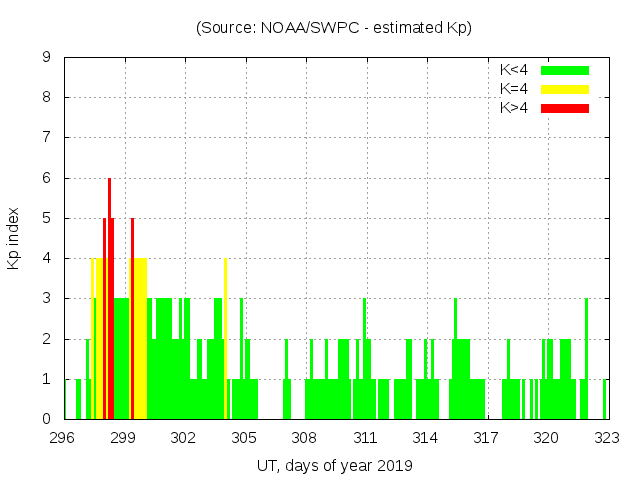Click the y-axis tick label 0
The width and height of the screenshot is (640, 480).
47,419
